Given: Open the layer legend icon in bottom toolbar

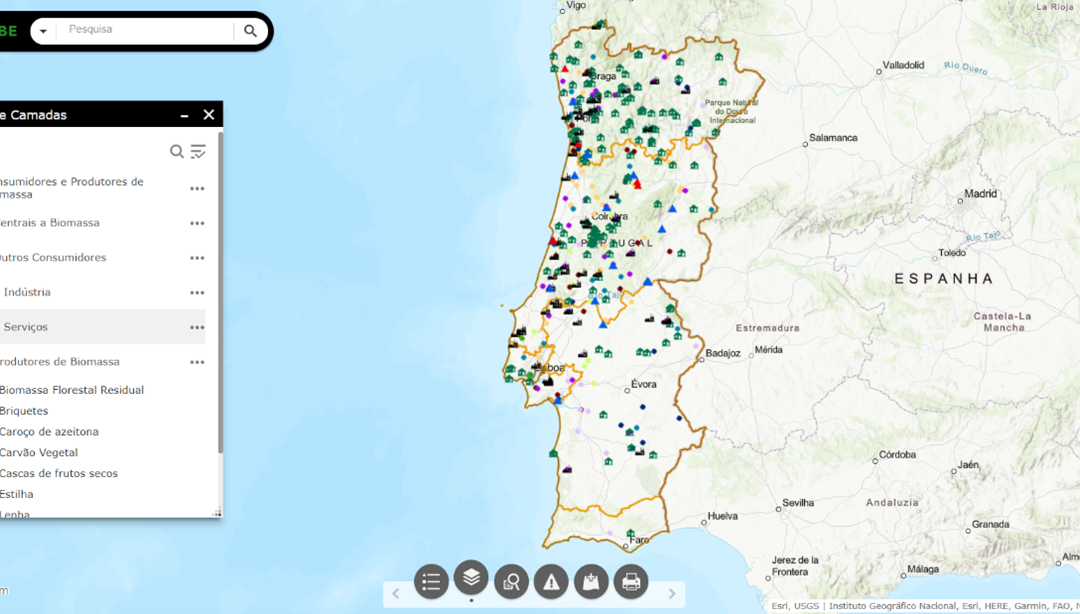Looking at the screenshot, I should pos(431,581).
